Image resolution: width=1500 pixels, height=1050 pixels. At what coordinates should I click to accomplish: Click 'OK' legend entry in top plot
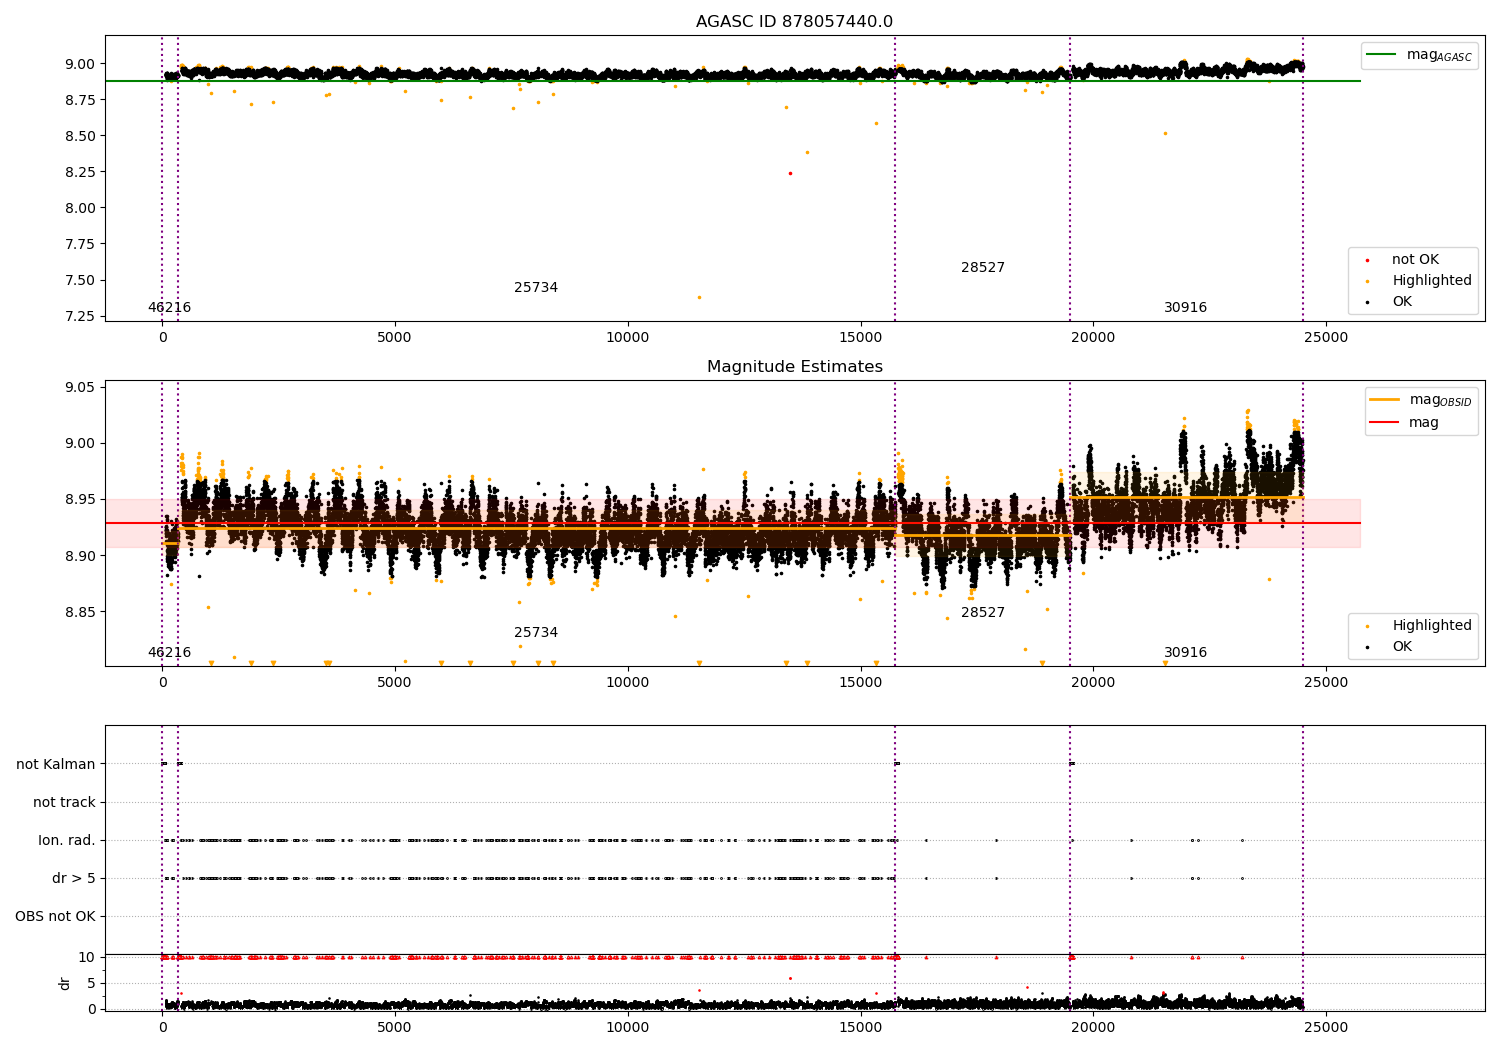click(1402, 302)
